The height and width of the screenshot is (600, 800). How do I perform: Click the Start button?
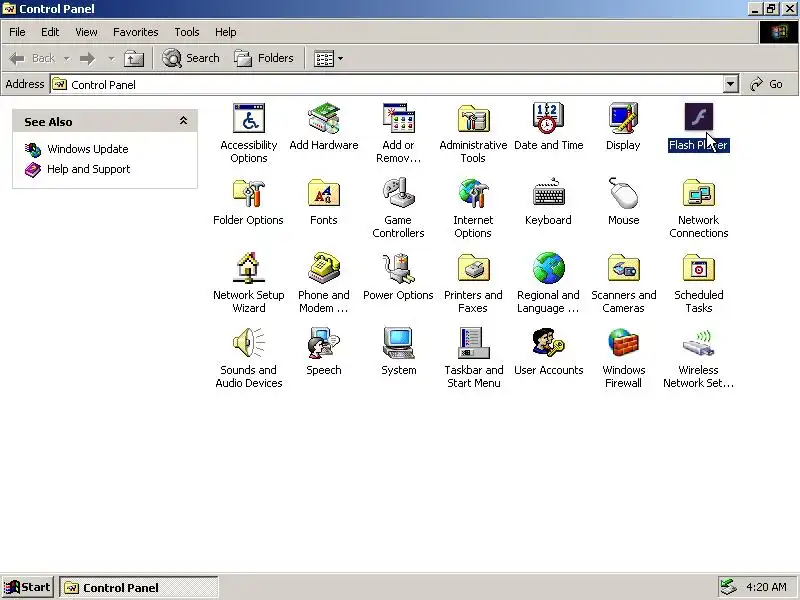pos(27,587)
